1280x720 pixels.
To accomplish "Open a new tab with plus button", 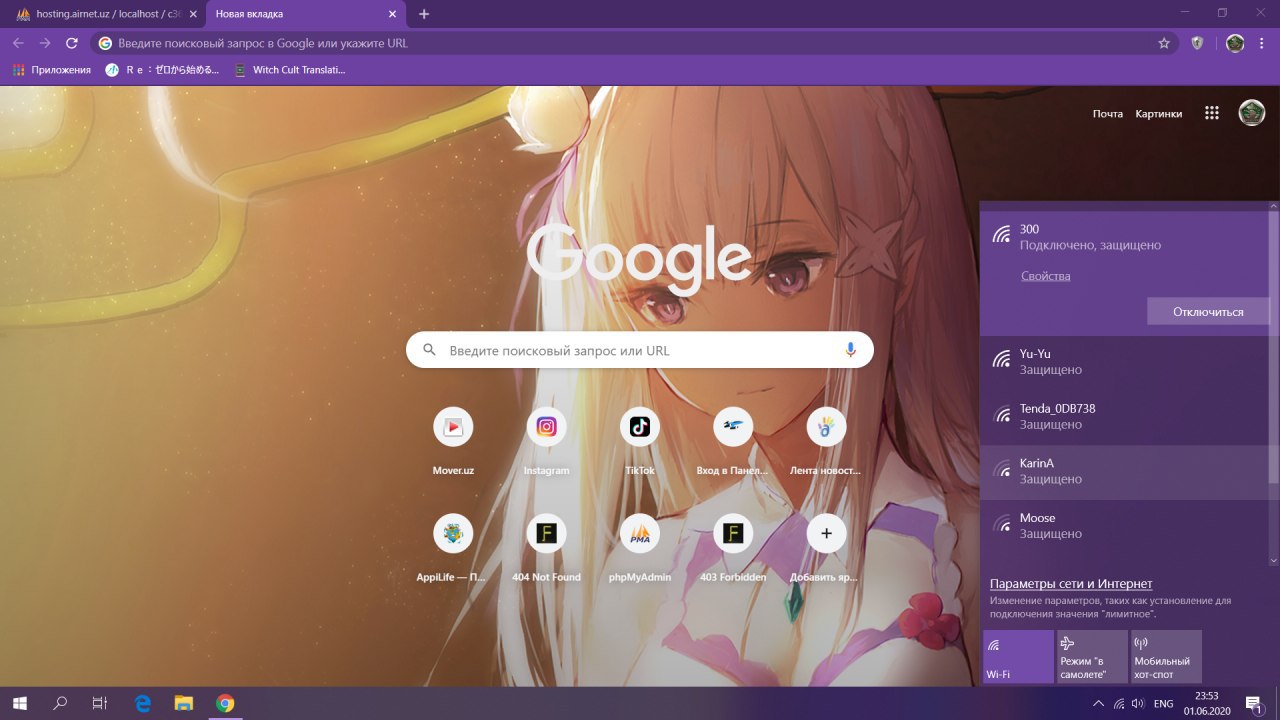I will [x=424, y=14].
